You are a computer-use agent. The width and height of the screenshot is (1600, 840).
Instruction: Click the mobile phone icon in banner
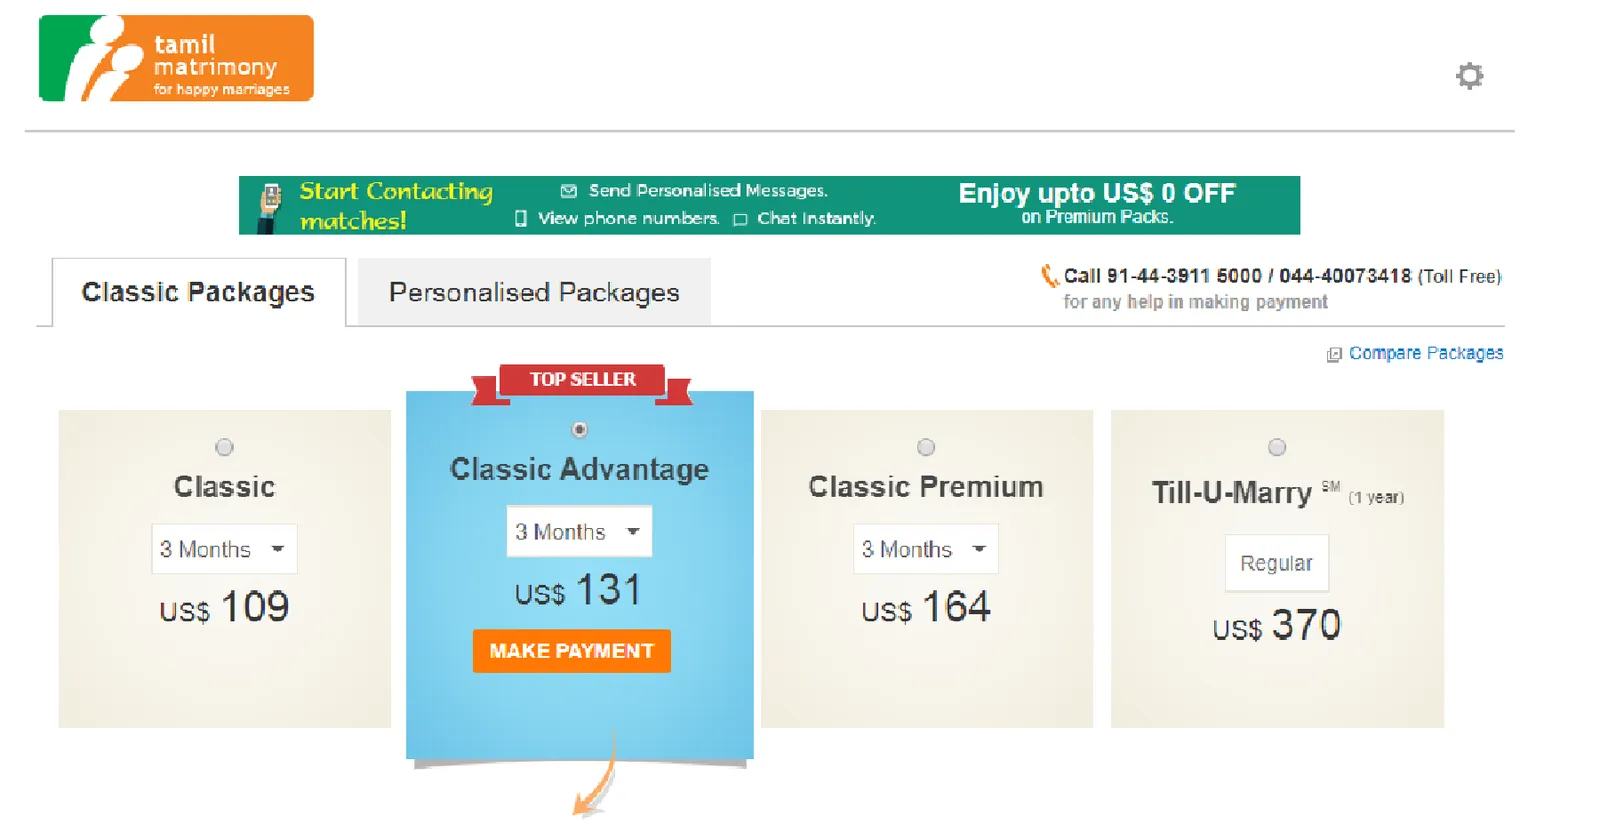pos(270,207)
